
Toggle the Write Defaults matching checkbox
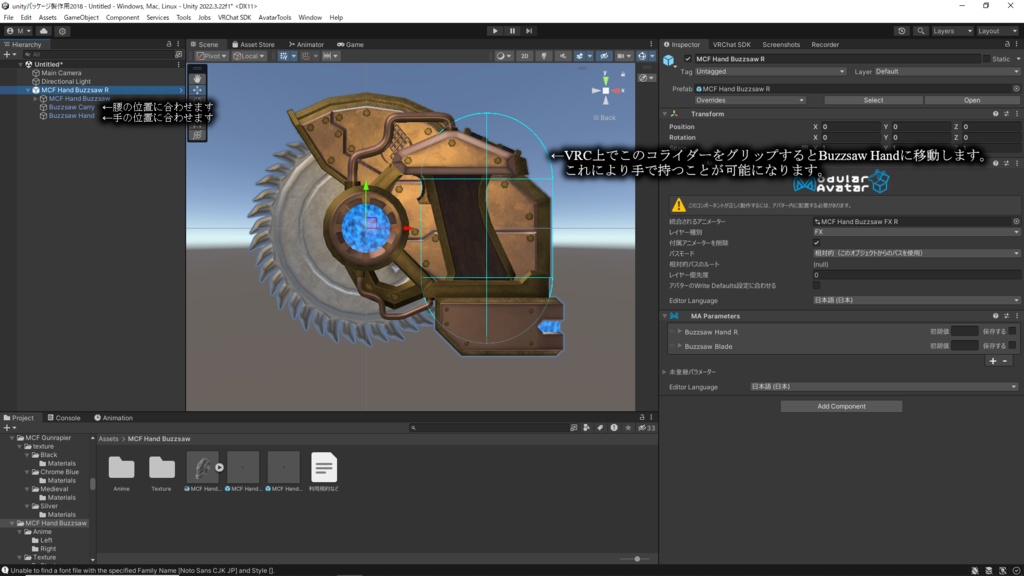(816, 285)
